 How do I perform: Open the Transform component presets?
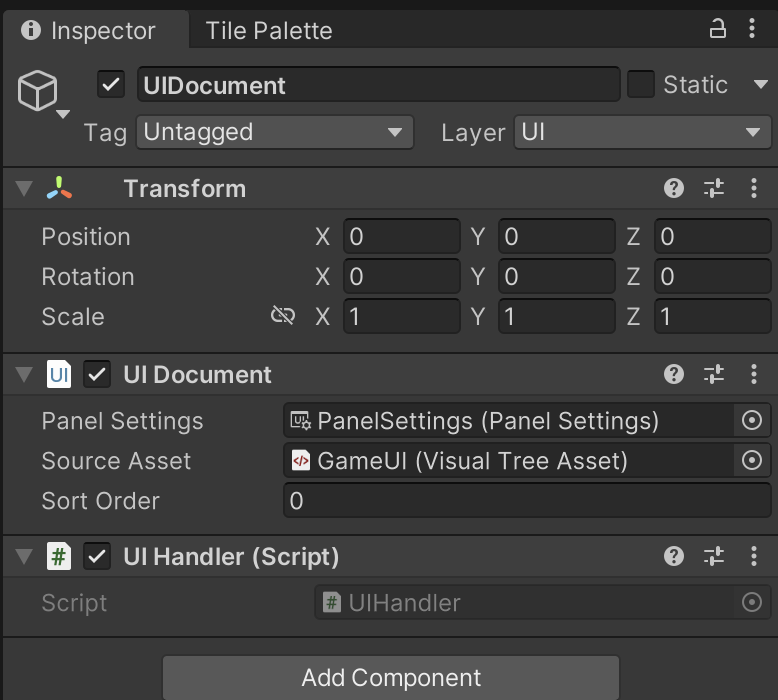coord(714,188)
